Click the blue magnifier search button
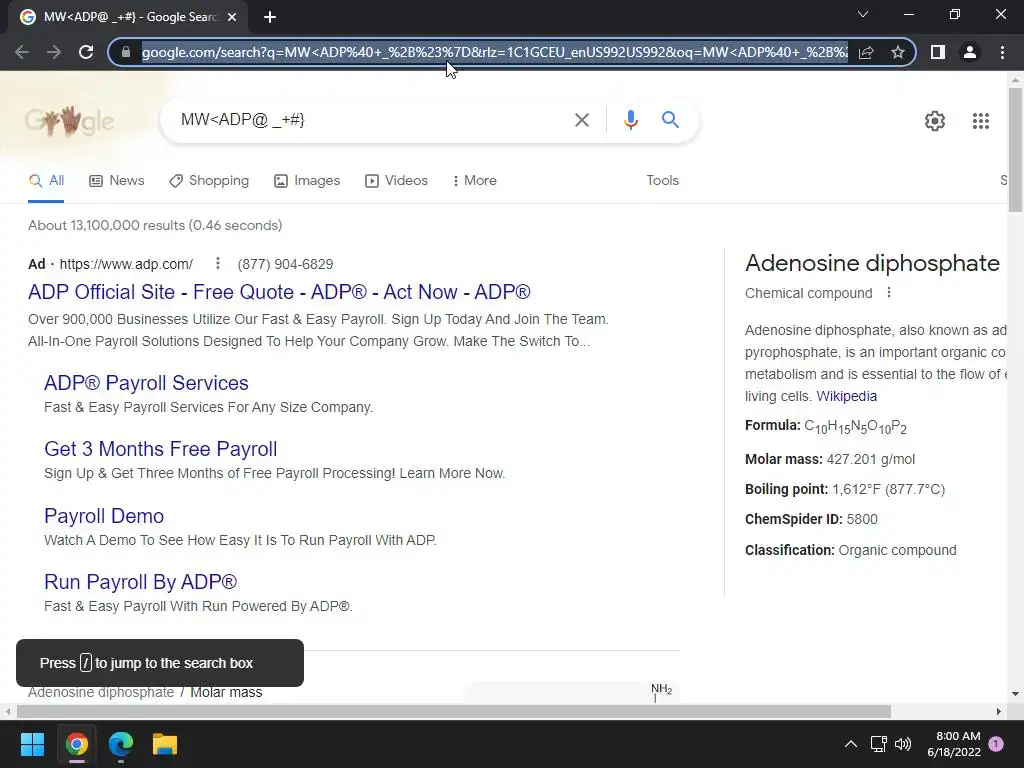Image resolution: width=1024 pixels, height=768 pixels. [670, 120]
